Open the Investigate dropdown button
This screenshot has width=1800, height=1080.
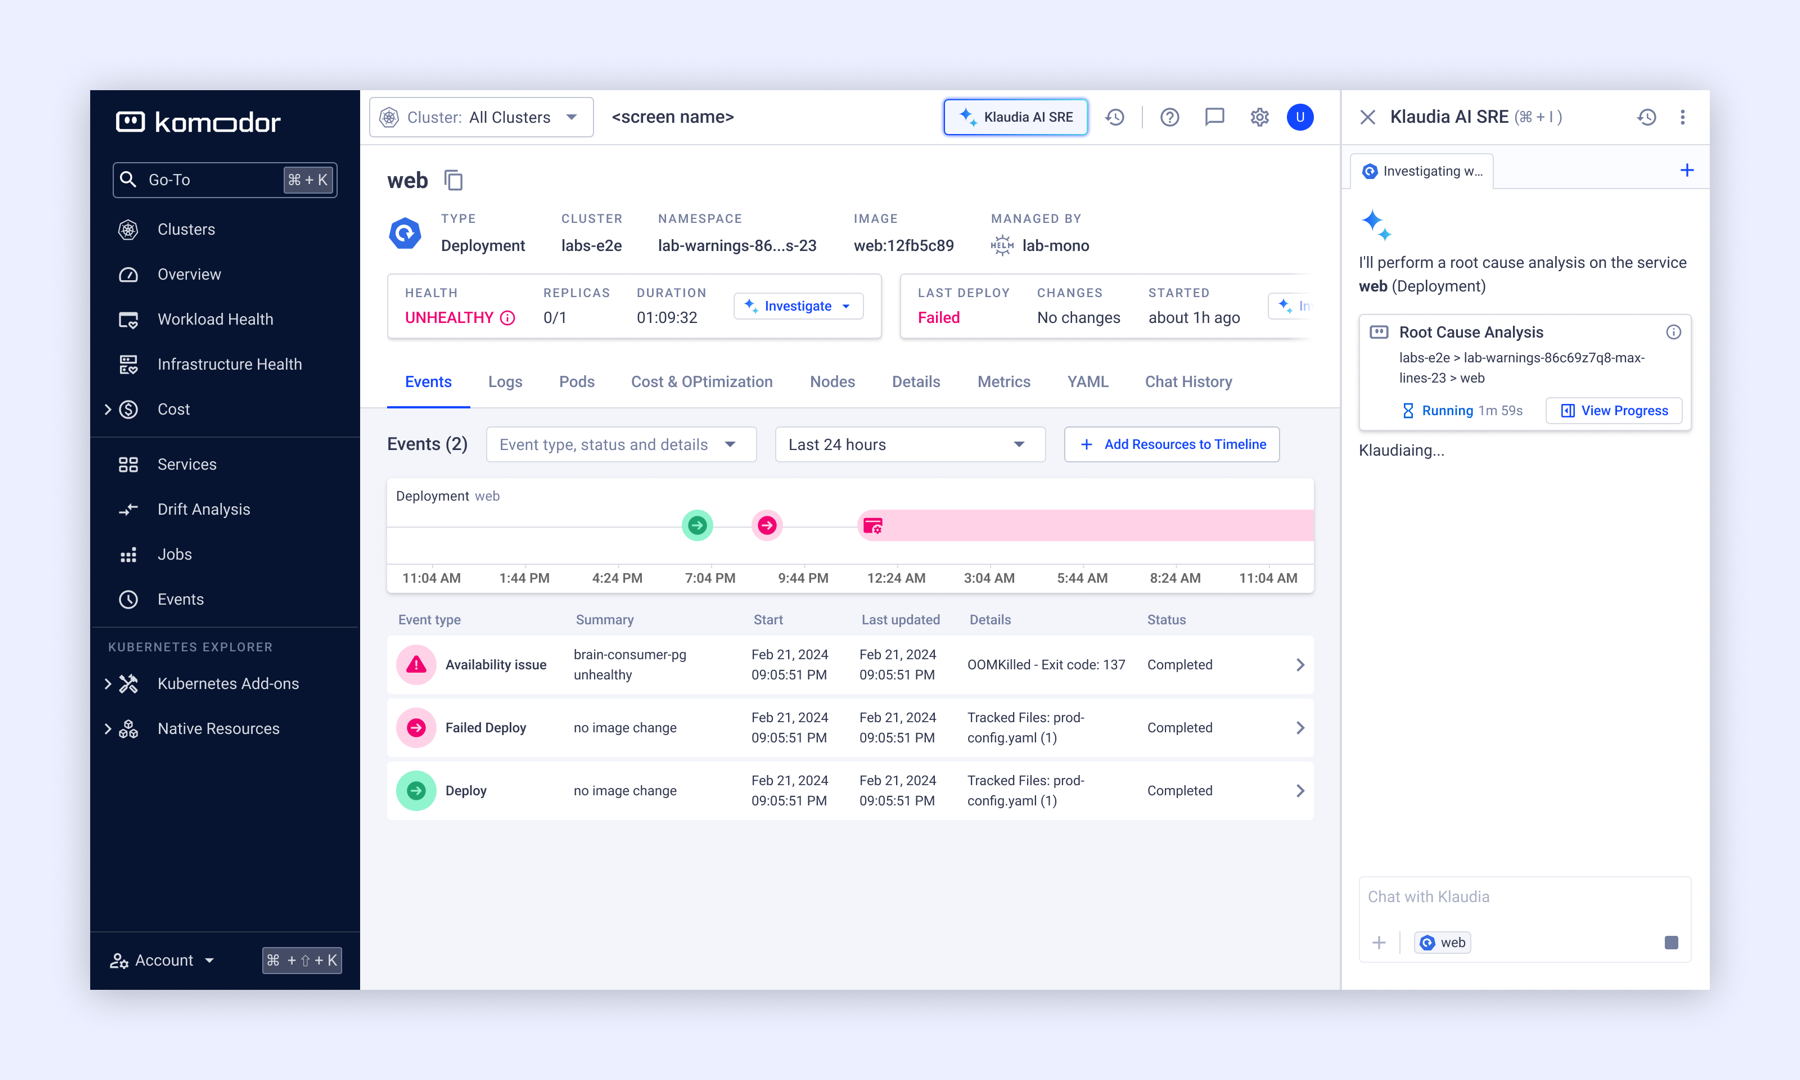tap(798, 306)
